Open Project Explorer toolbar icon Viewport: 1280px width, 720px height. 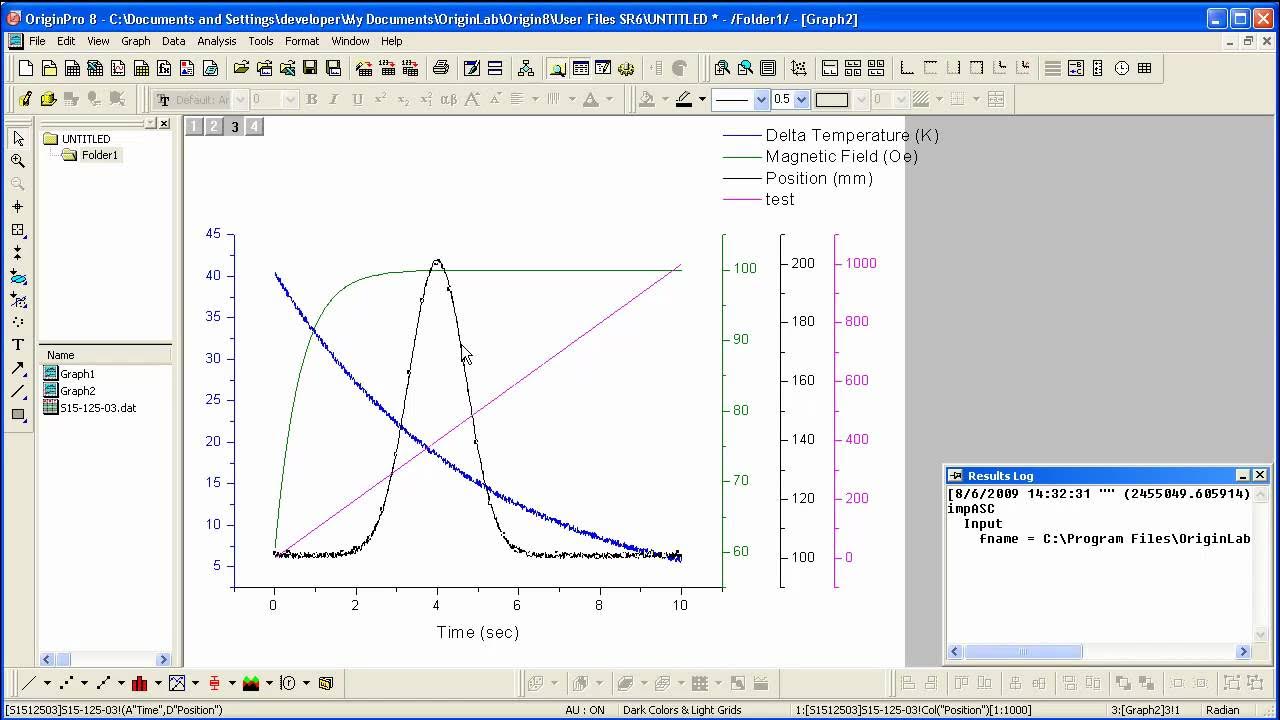[557, 68]
